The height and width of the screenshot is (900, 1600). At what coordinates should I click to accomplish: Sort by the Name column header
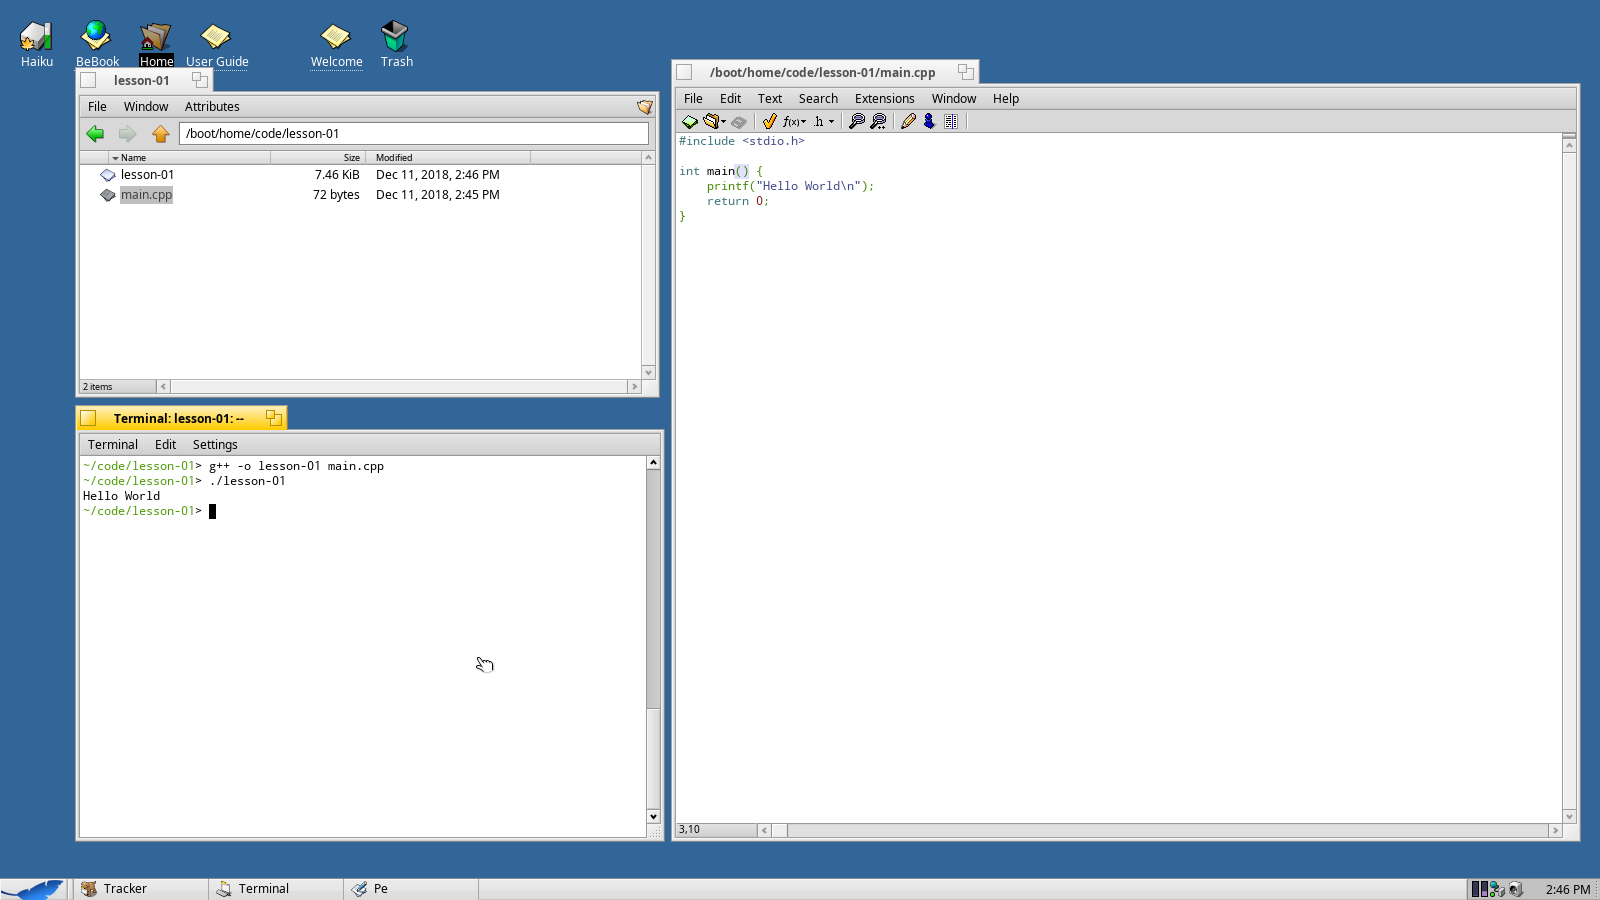coord(189,158)
